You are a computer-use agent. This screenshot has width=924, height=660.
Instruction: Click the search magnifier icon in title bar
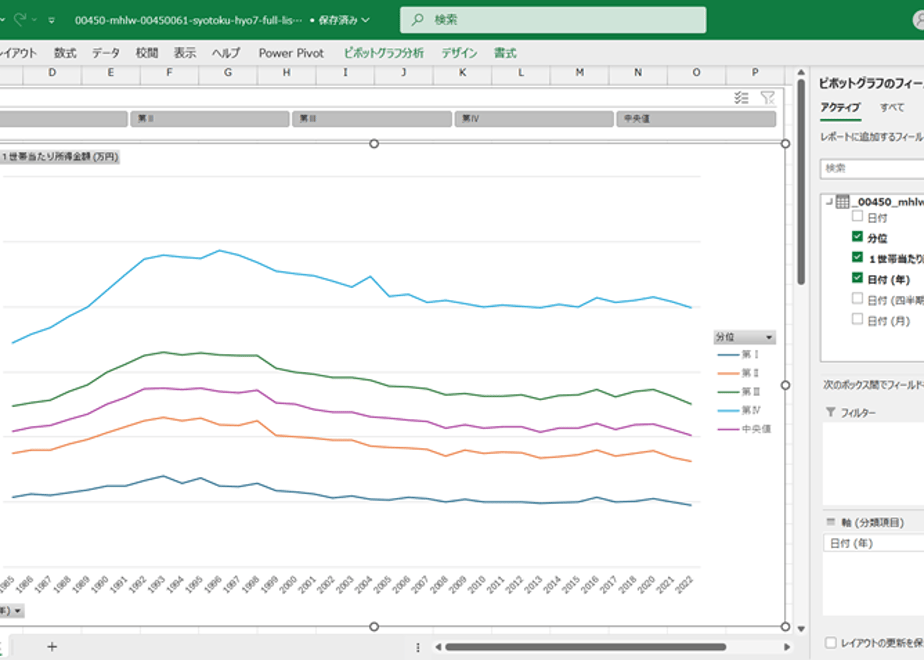click(x=417, y=19)
